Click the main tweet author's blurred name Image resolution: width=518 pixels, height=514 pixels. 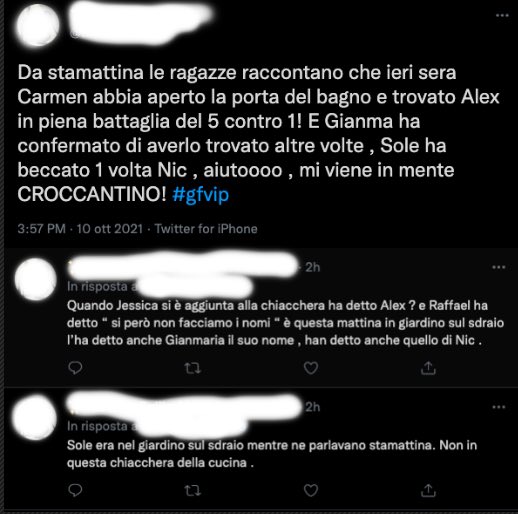tap(140, 23)
